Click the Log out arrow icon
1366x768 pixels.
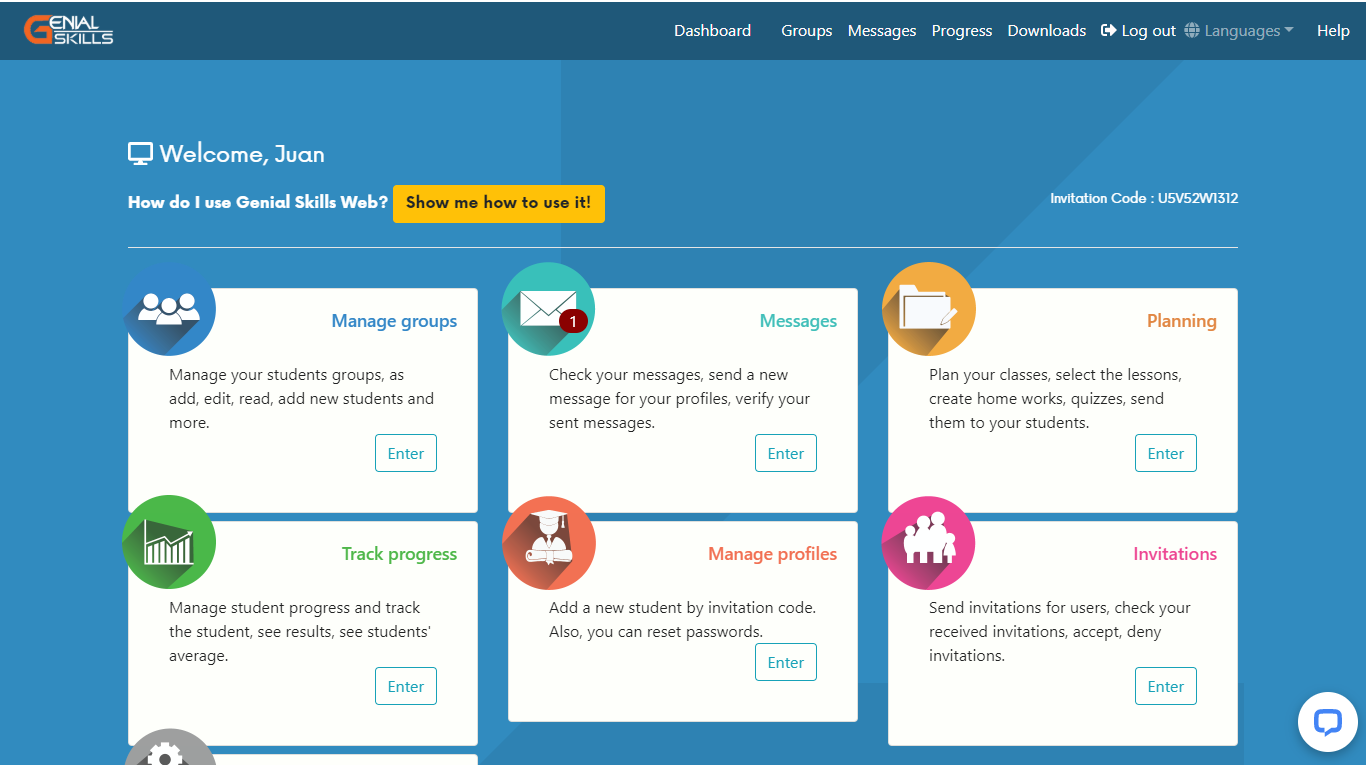(1108, 31)
